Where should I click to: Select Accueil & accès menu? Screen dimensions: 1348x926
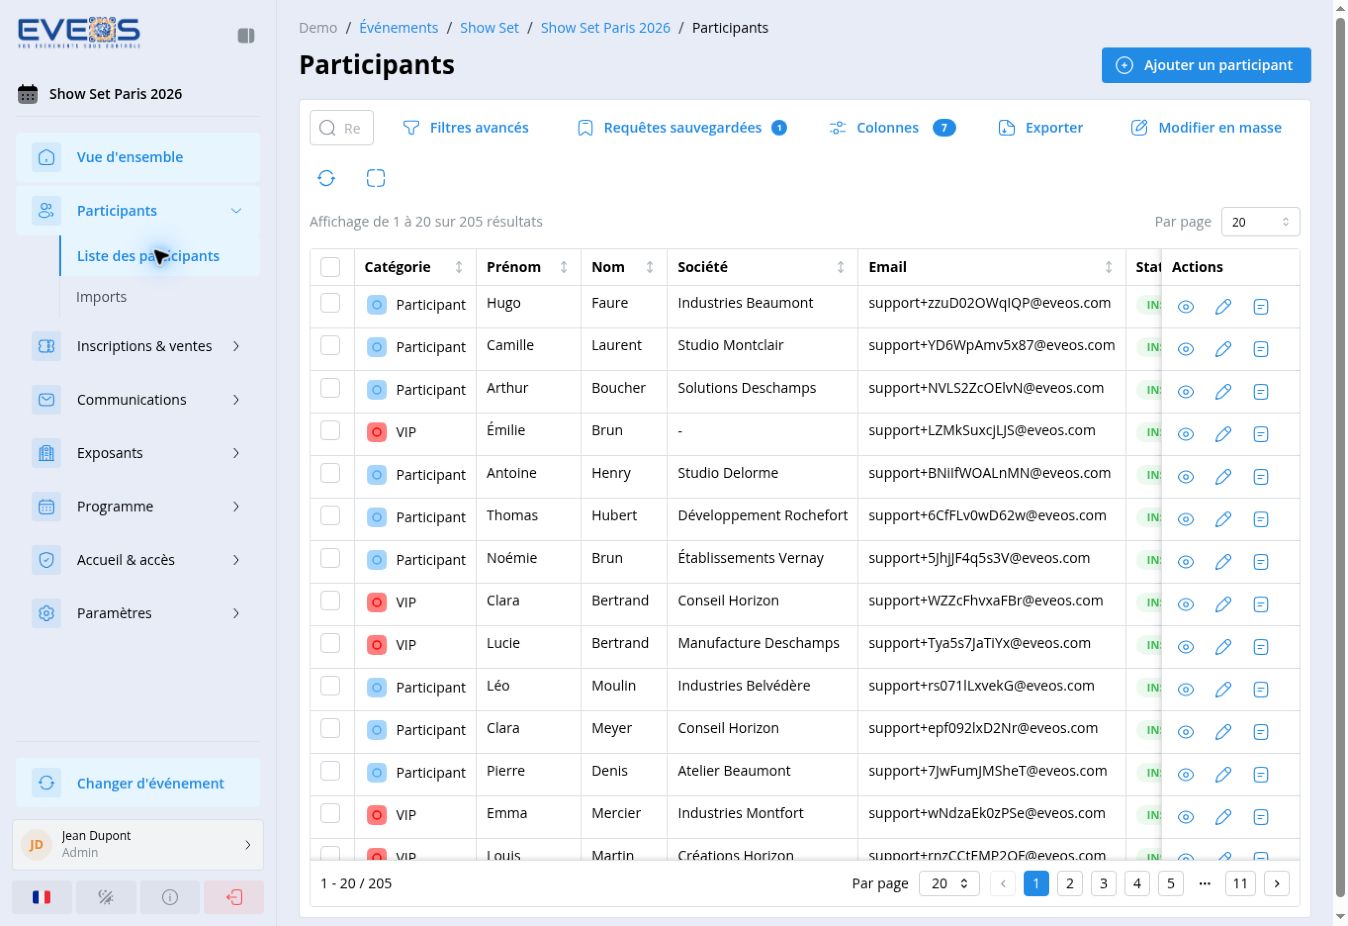pos(138,560)
